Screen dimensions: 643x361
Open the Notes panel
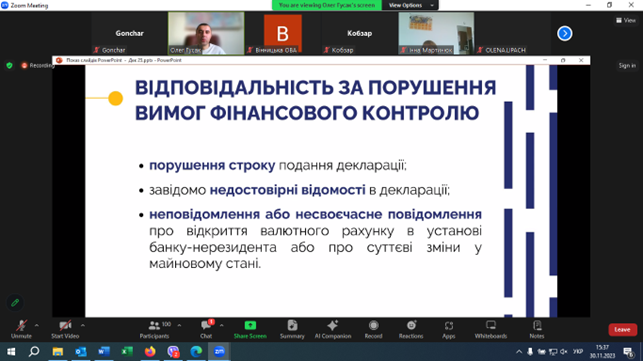tap(537, 329)
